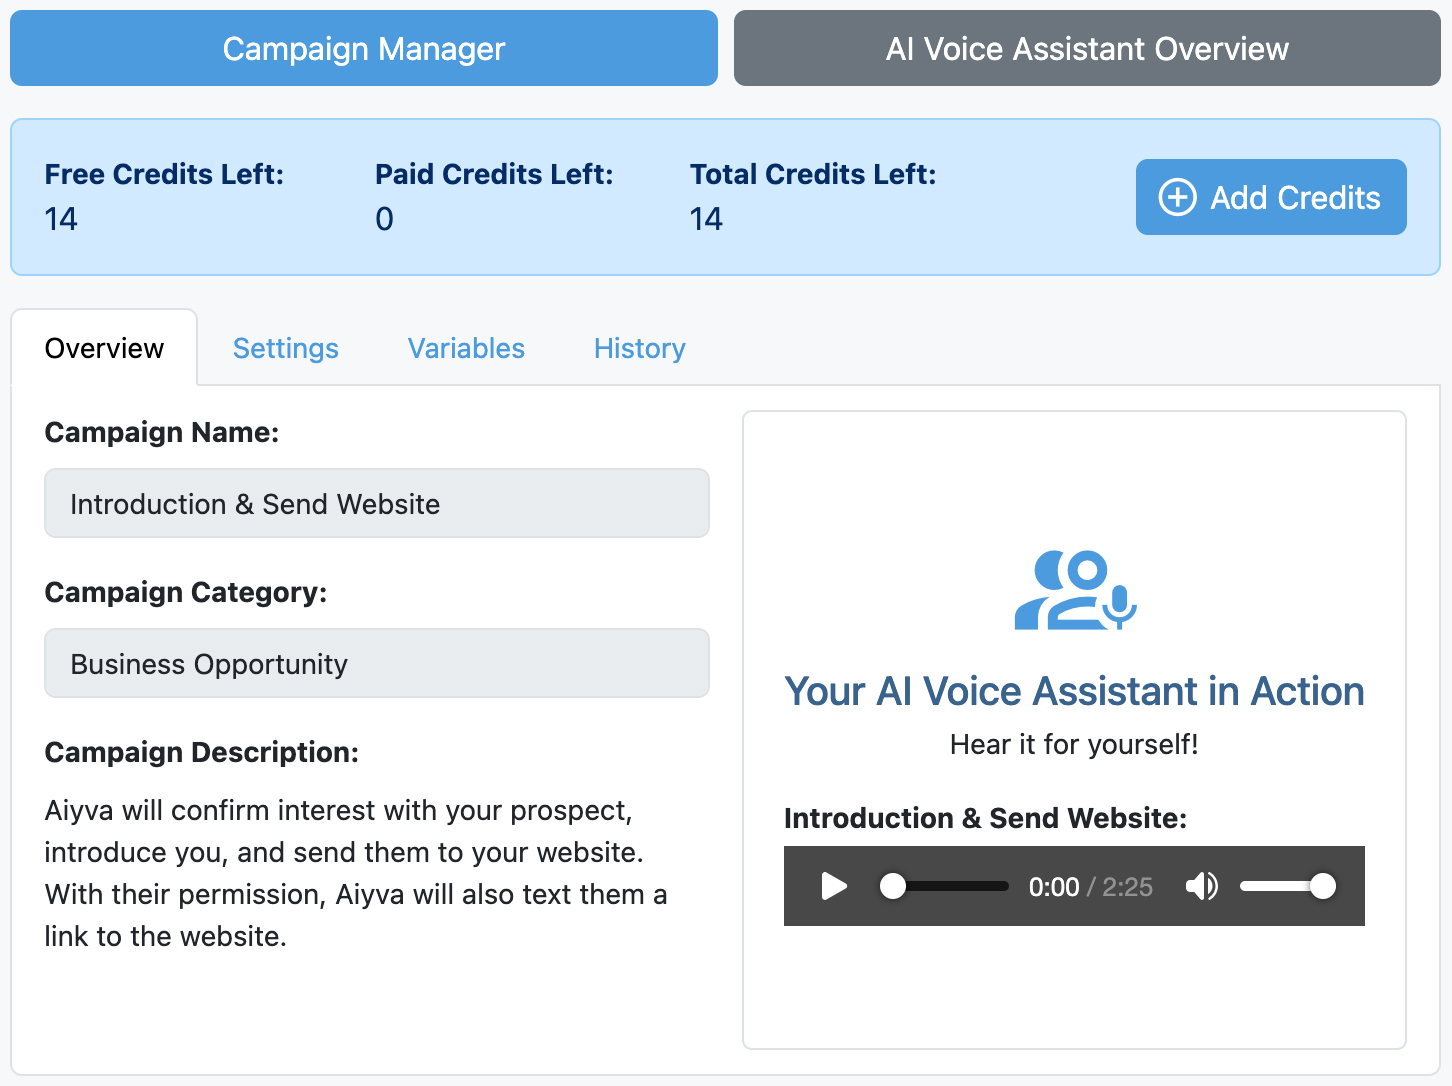Go to AI Voice Assistant Overview

[1087, 48]
